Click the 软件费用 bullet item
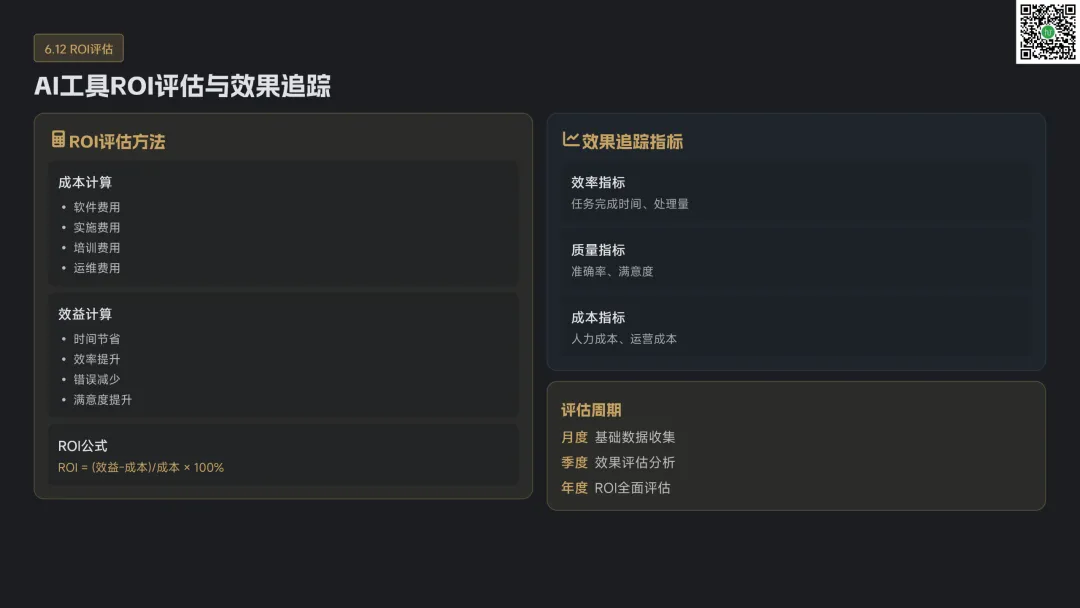1080x608 pixels. point(96,207)
